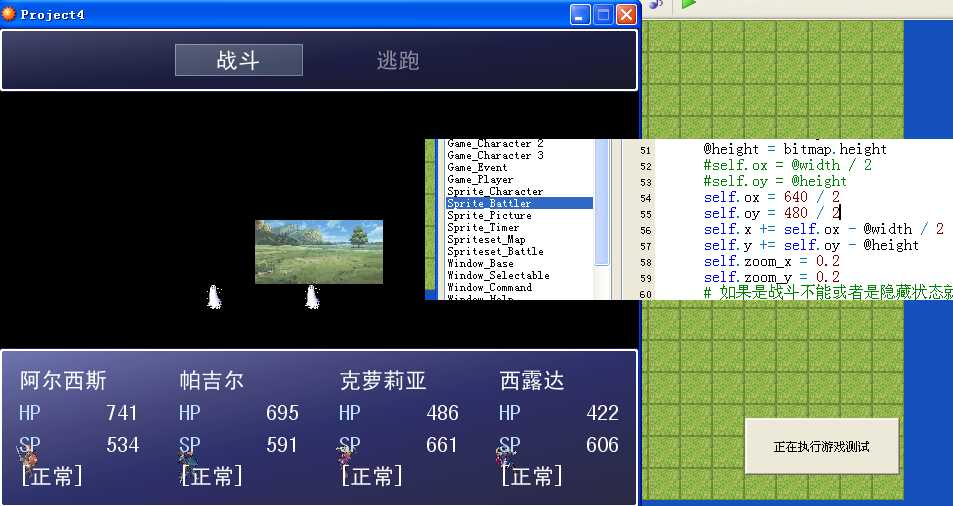Select Window_Command in script list
Screen dimensions: 953x506
point(489,288)
